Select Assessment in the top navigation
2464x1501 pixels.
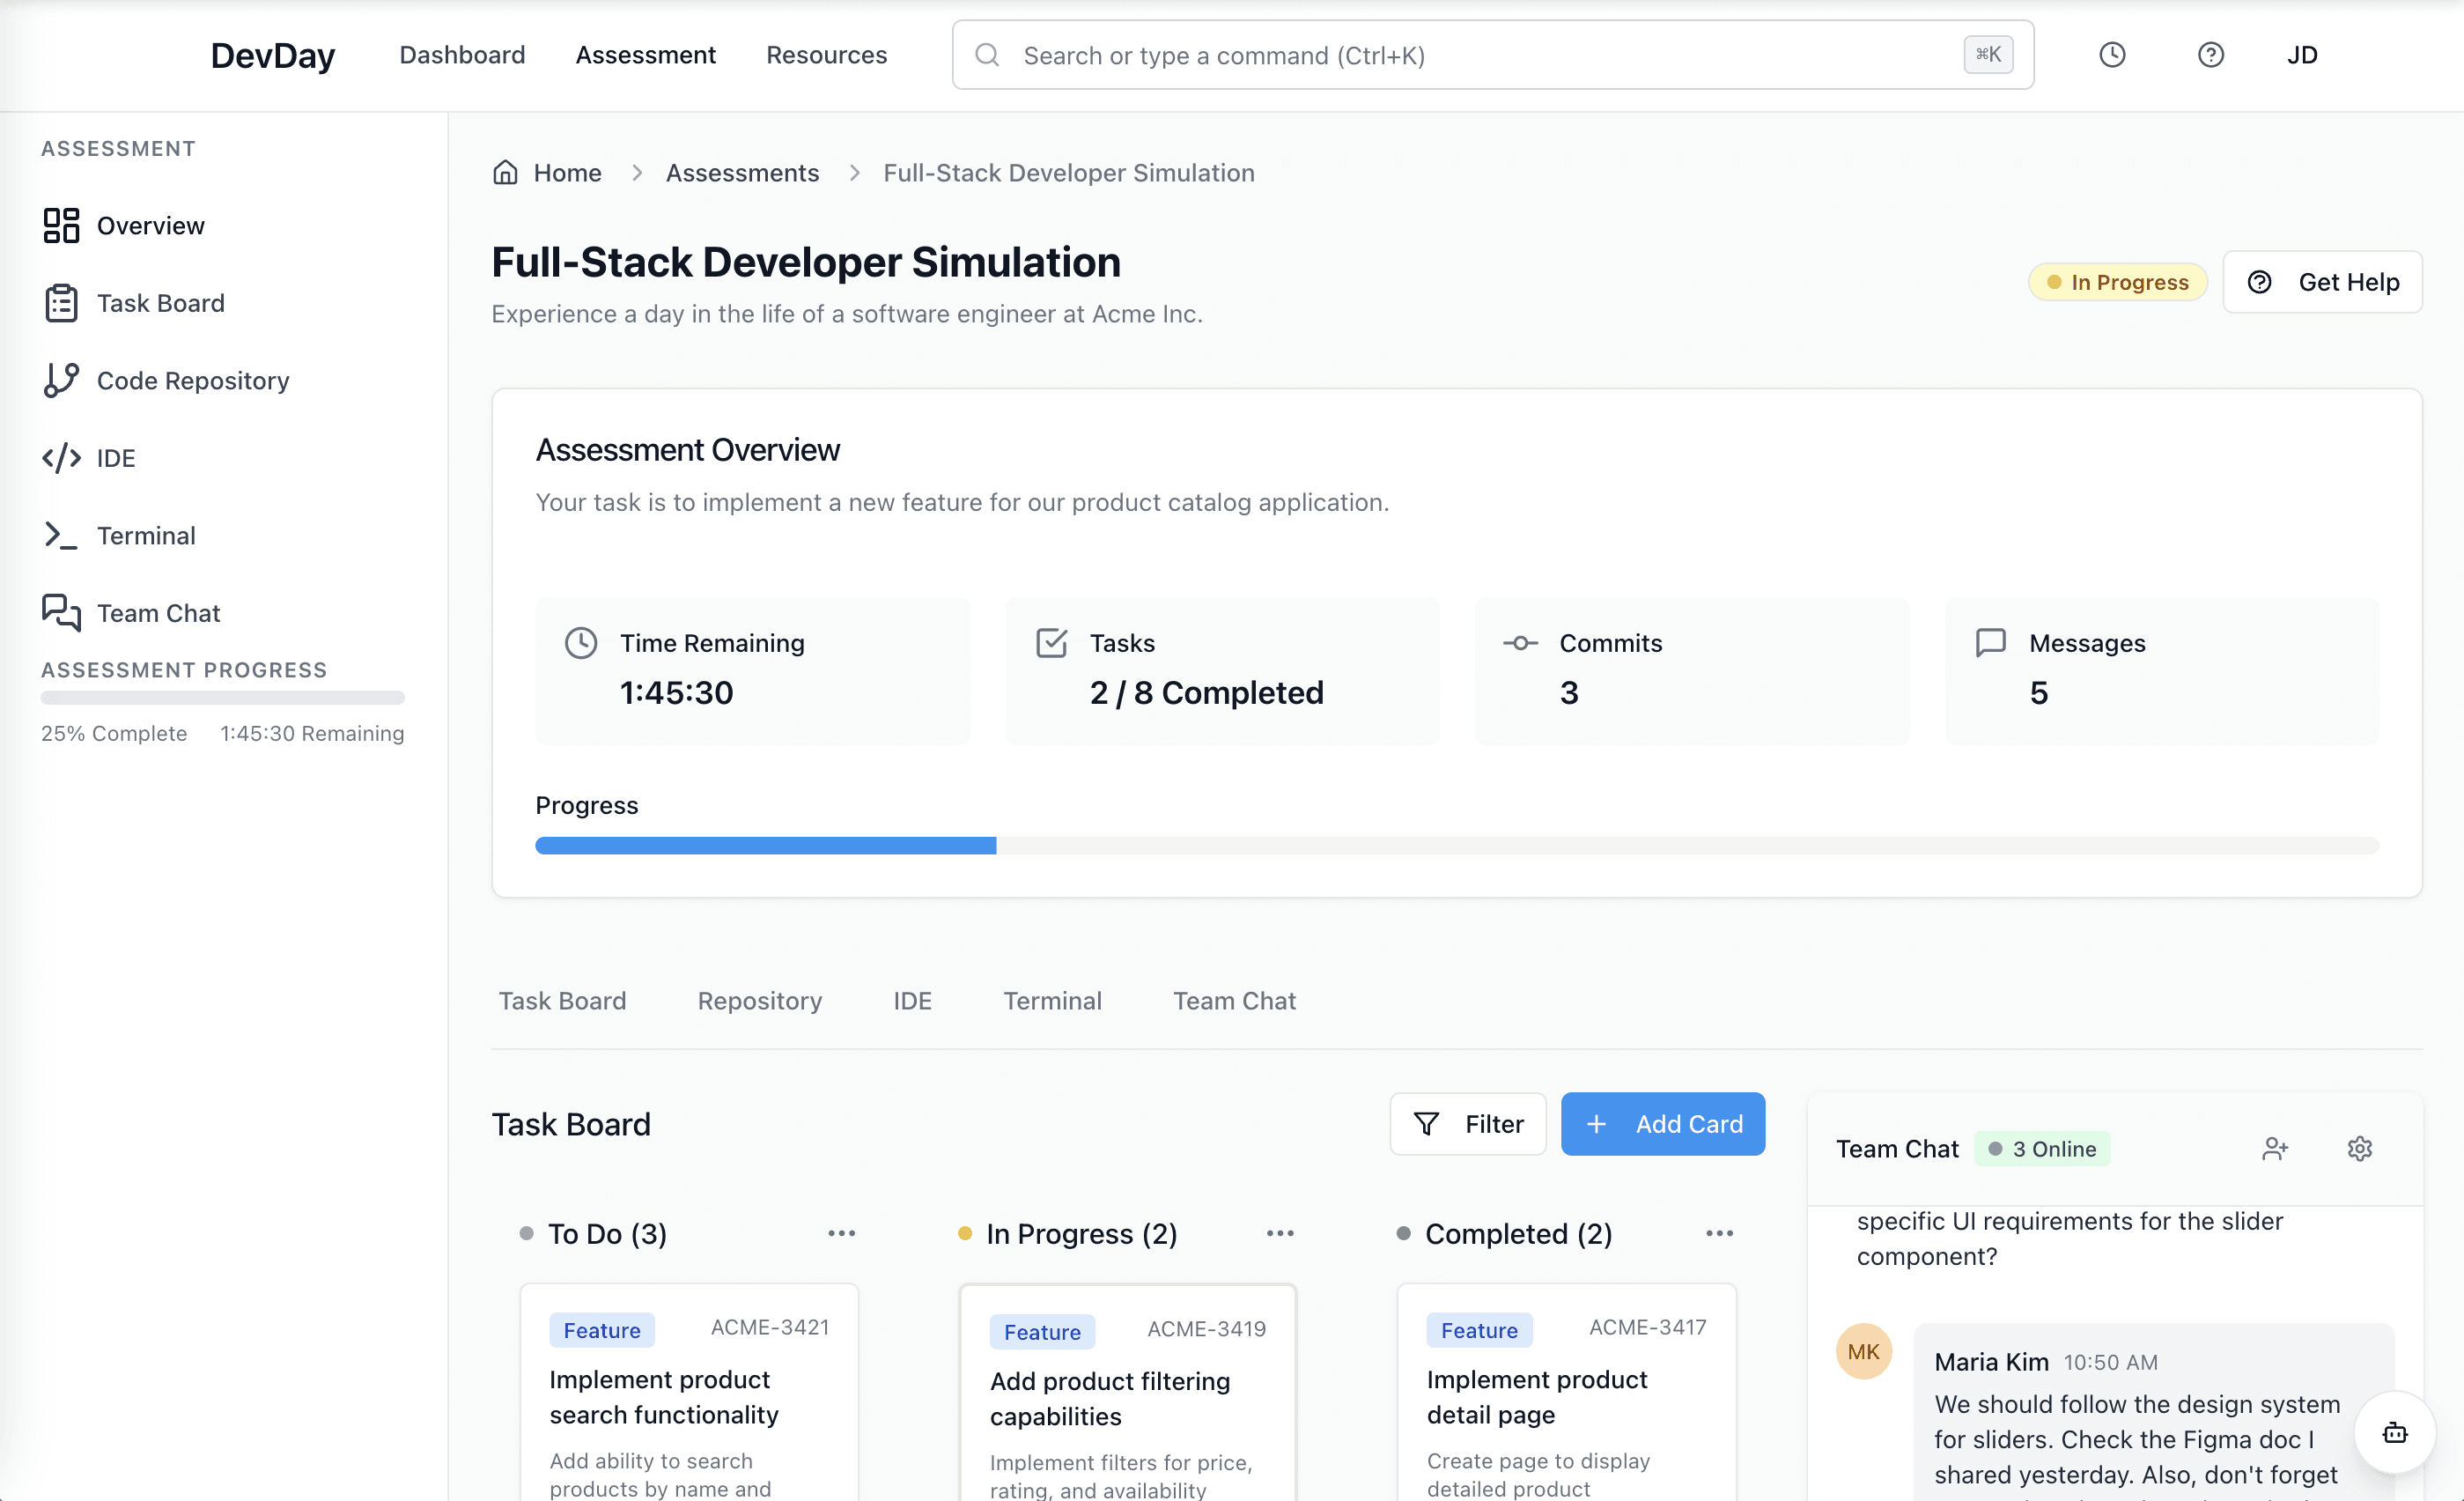pyautogui.click(x=646, y=55)
